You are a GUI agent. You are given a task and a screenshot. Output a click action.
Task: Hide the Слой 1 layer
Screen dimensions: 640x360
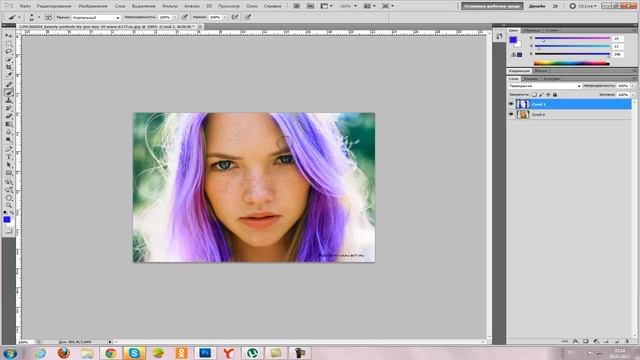(511, 104)
